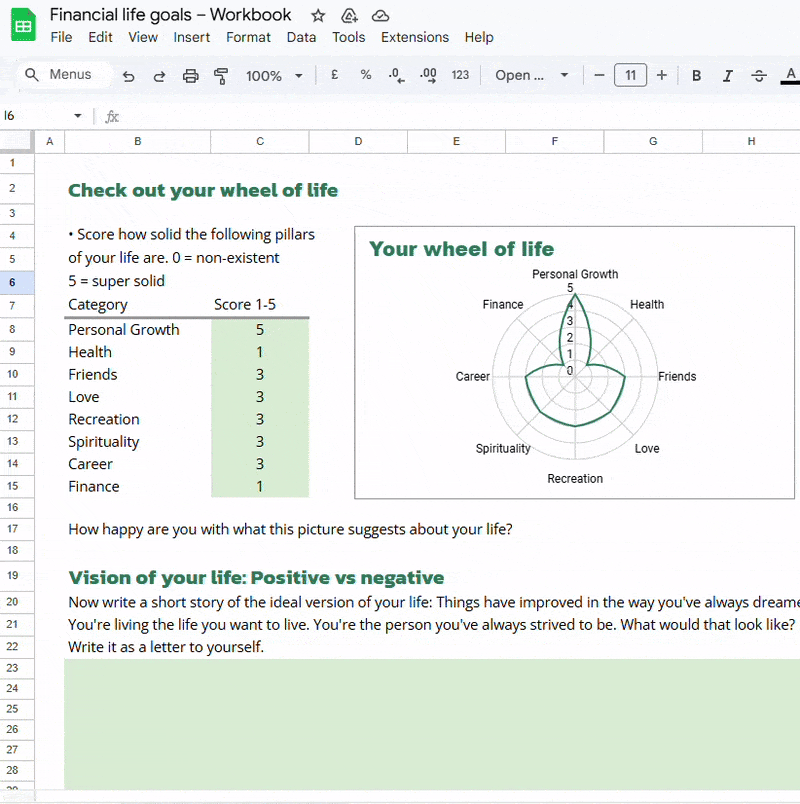Image resolution: width=800 pixels, height=804 pixels.
Task: Select the paint format roller icon
Action: [221, 76]
